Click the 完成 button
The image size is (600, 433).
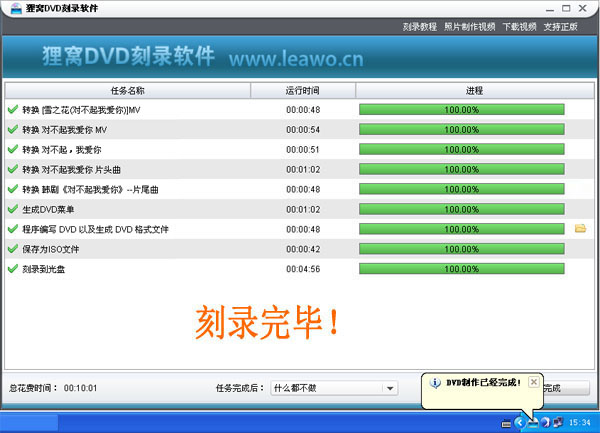tap(566, 389)
